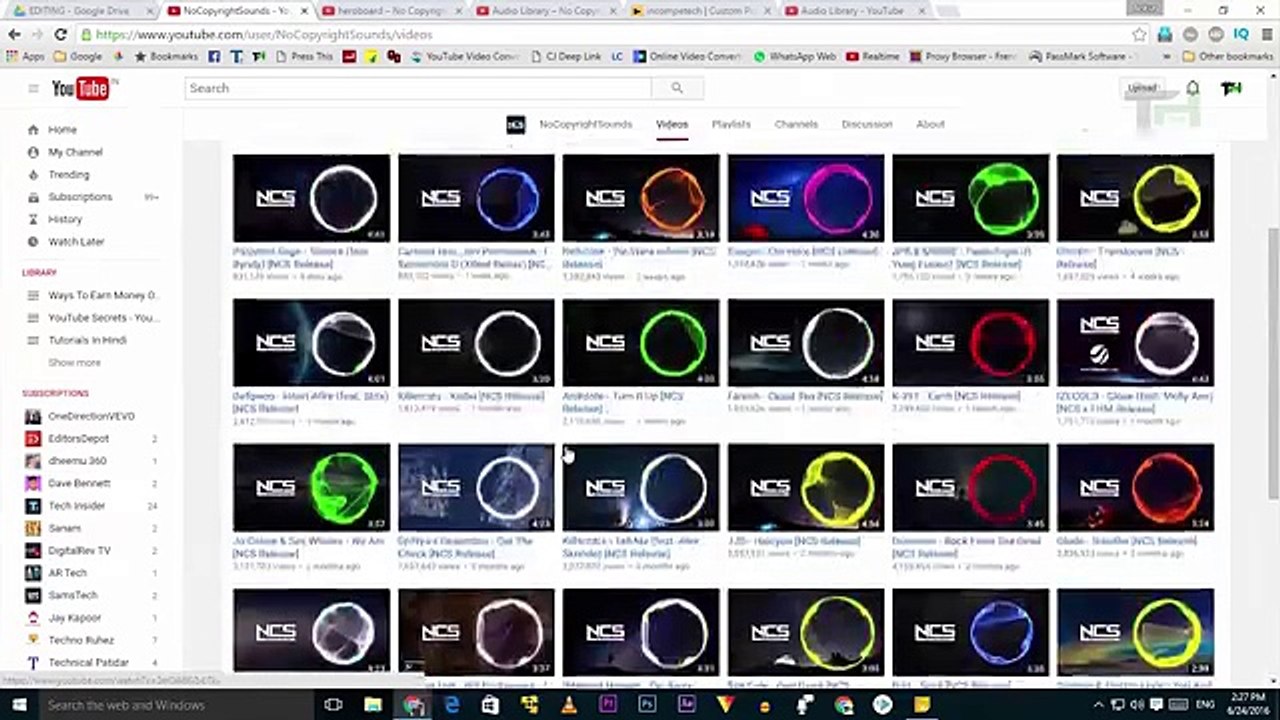This screenshot has width=1280, height=720.
Task: Switch to incompetech browser tab
Action: click(700, 10)
